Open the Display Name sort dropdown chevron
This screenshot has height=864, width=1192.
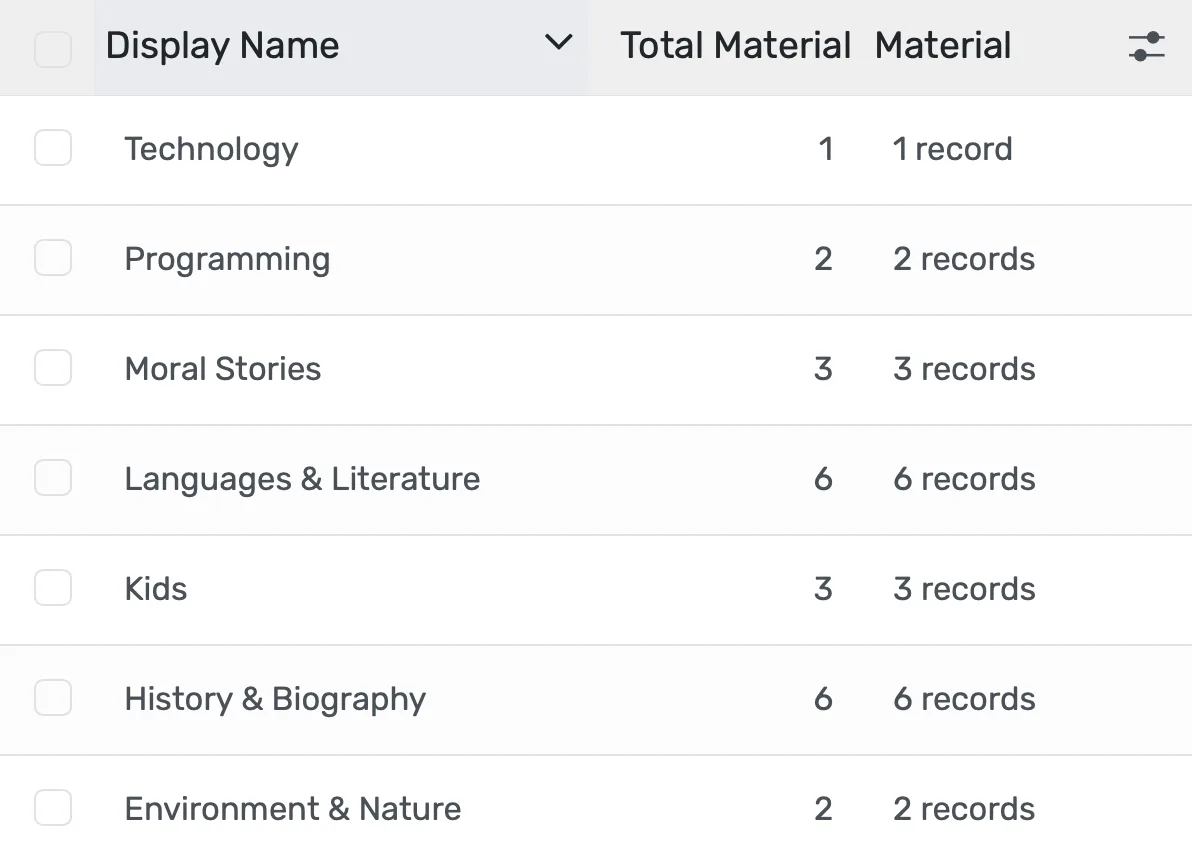pos(558,45)
